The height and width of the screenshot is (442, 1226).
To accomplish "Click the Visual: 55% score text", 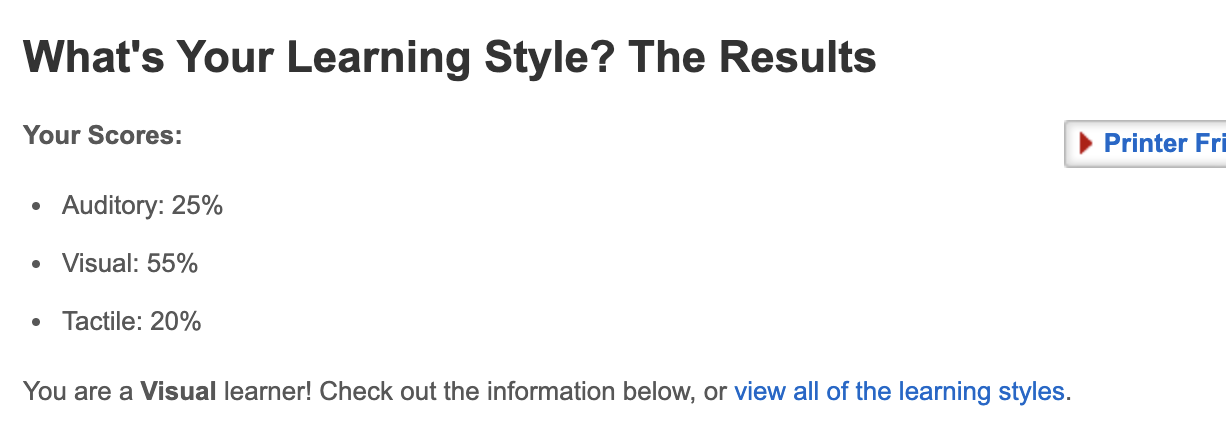I will [130, 264].
